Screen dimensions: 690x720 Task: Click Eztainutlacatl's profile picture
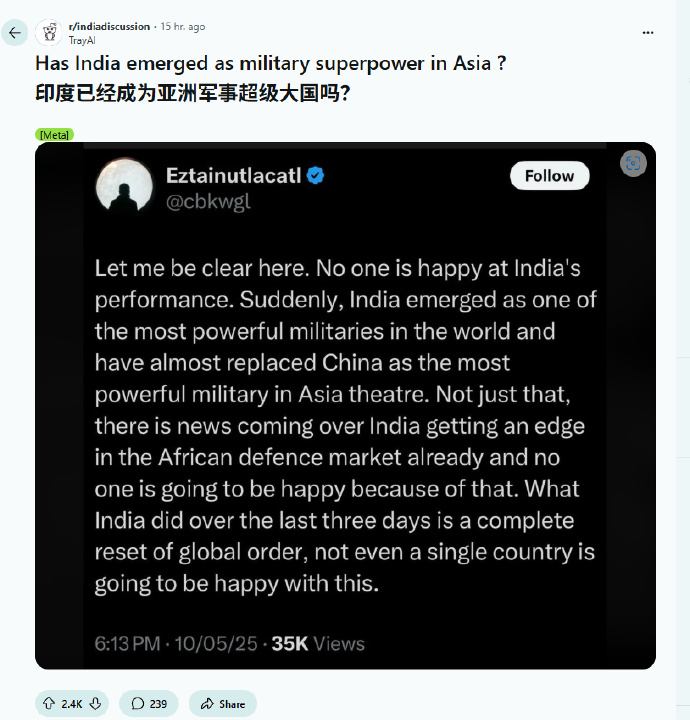tap(124, 187)
